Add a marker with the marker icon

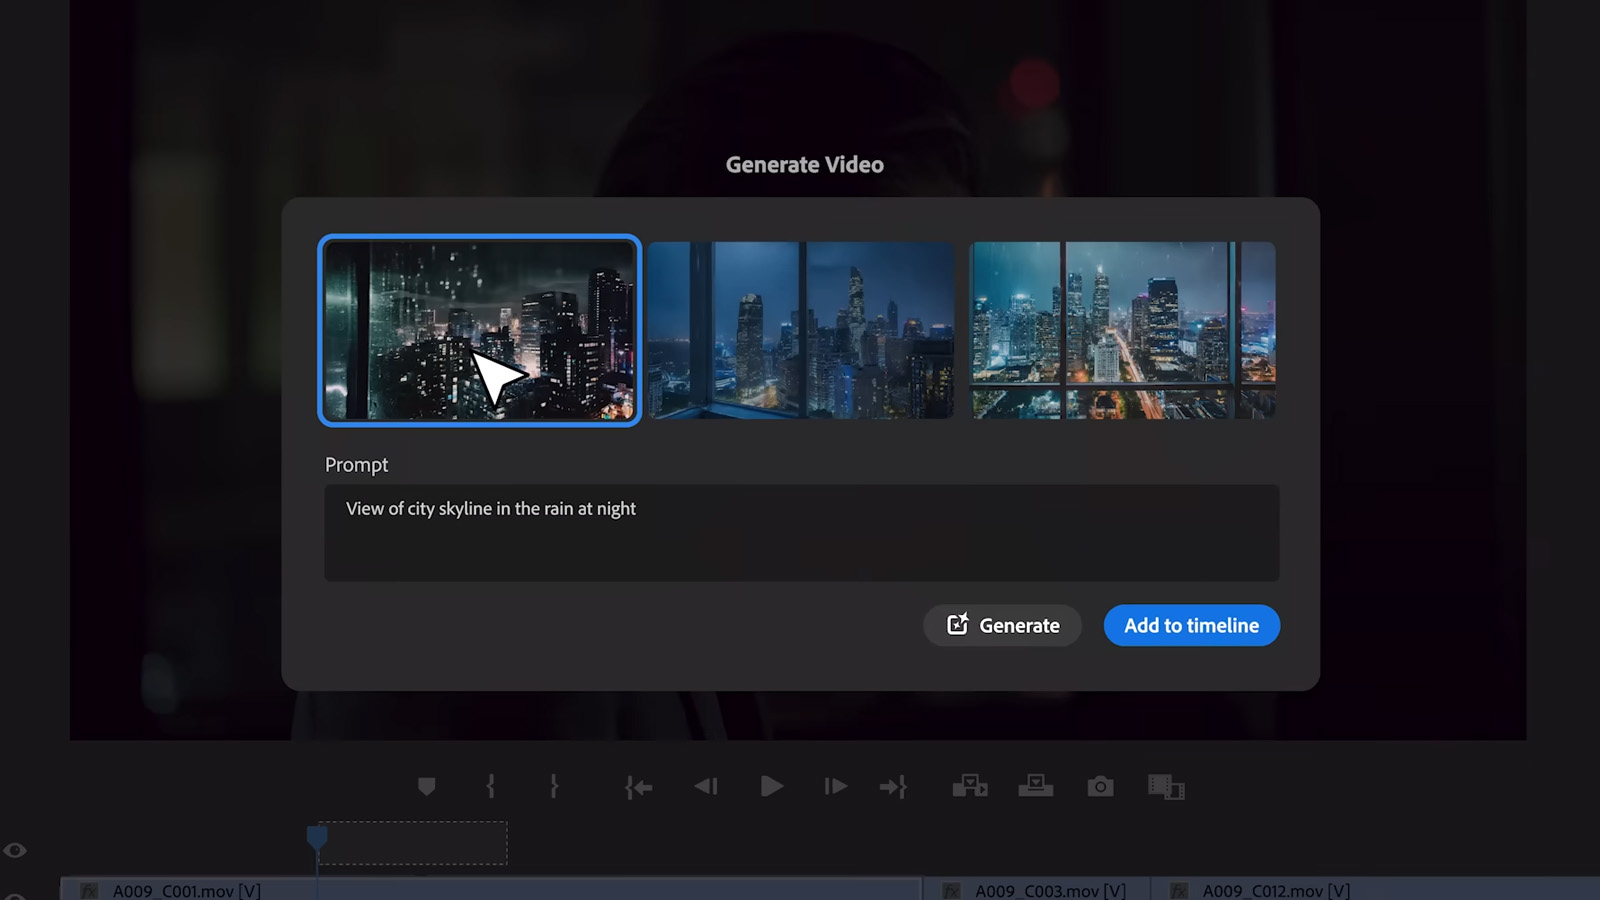(427, 787)
